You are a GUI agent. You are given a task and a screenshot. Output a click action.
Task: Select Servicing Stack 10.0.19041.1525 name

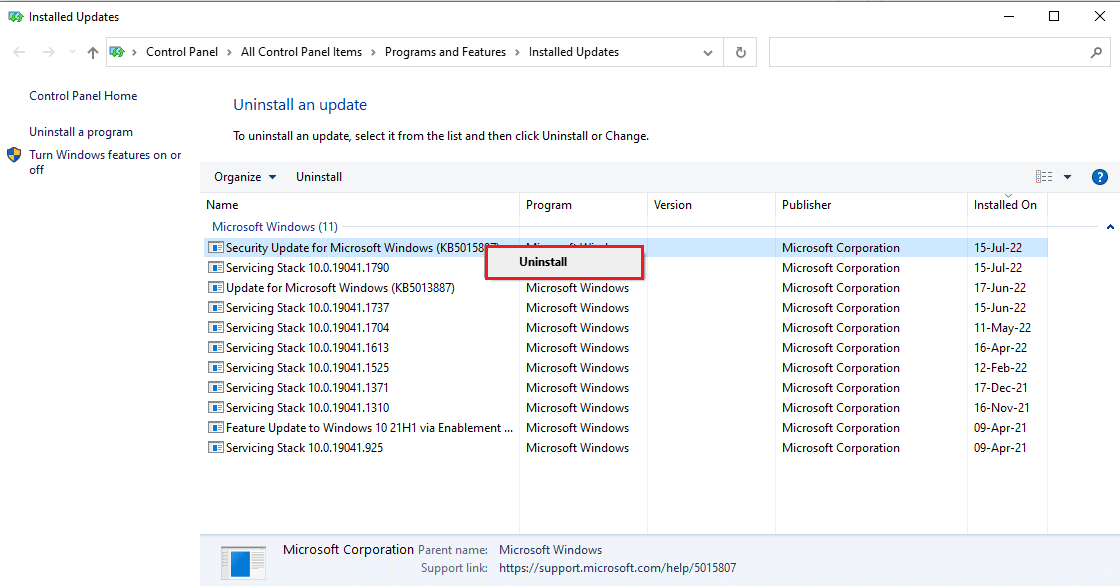pos(308,368)
